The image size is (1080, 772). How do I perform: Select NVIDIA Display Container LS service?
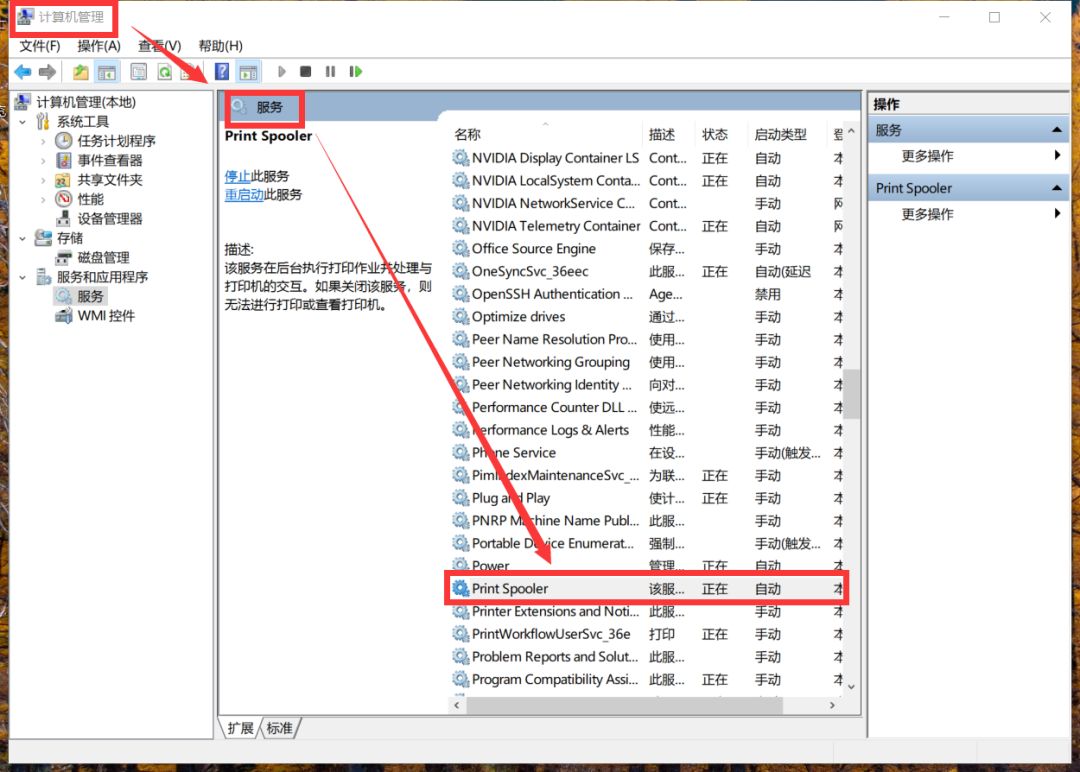[646, 158]
